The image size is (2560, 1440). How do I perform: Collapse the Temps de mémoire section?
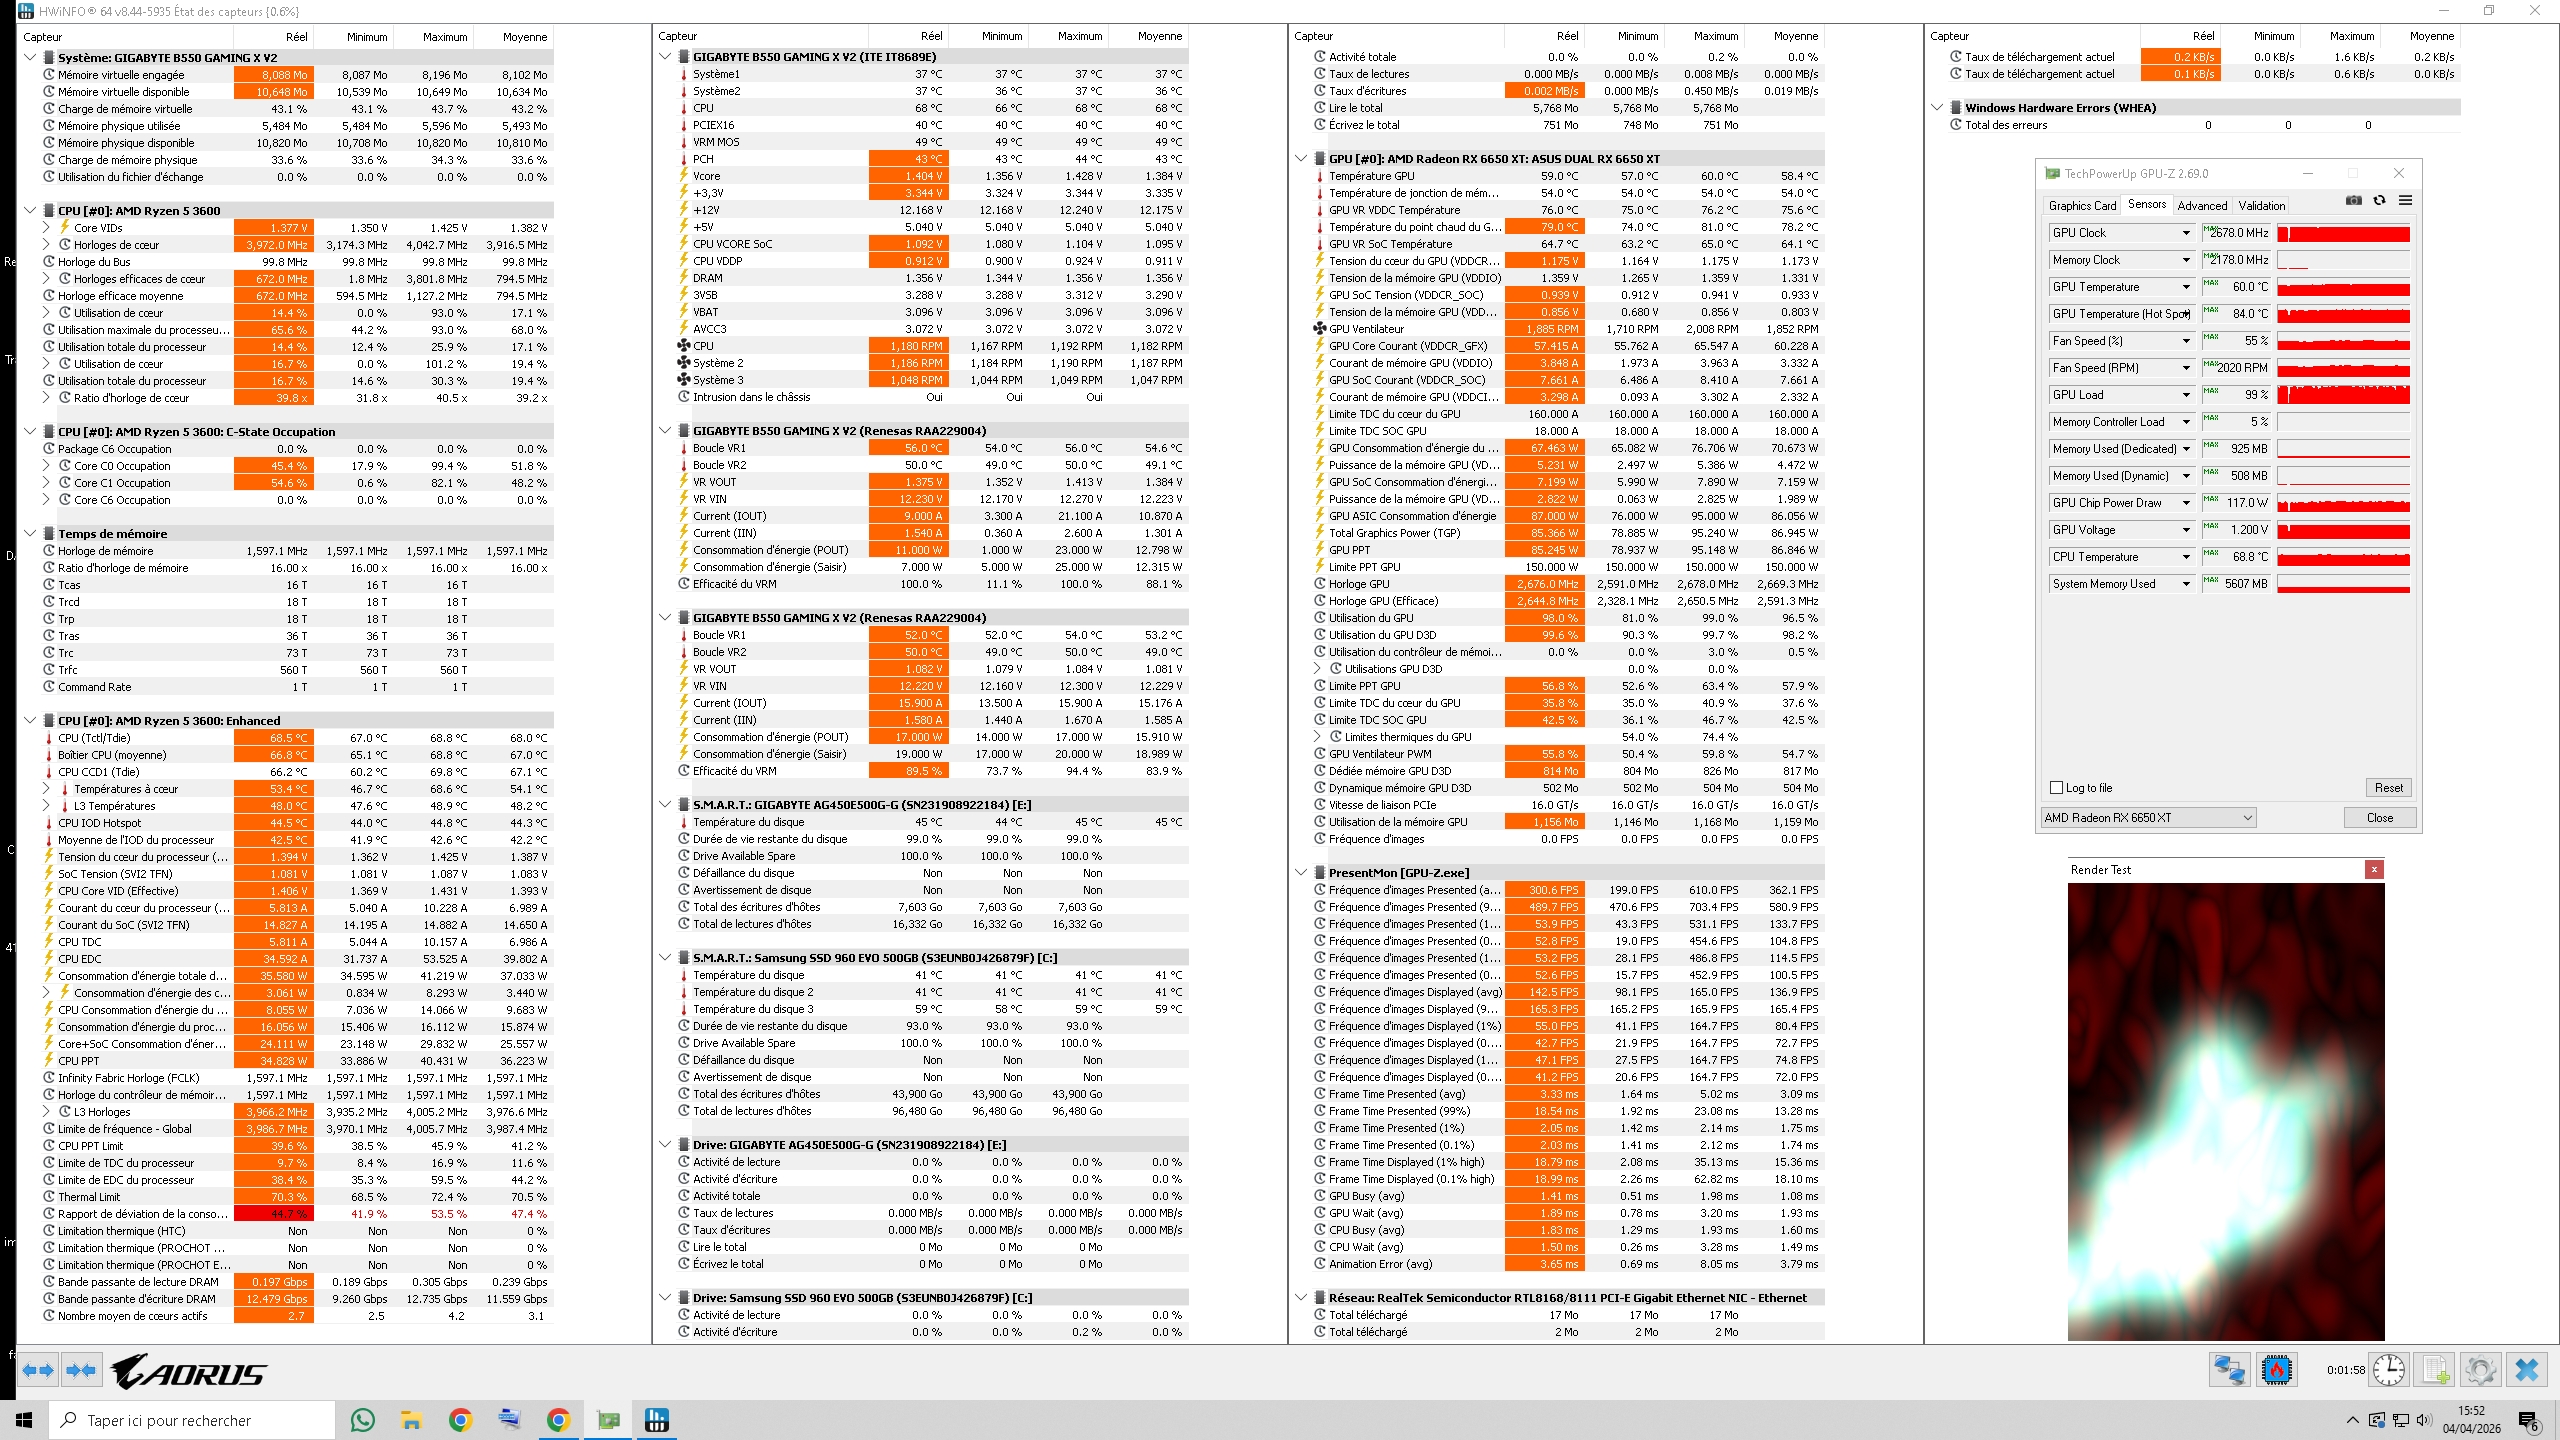pyautogui.click(x=30, y=534)
